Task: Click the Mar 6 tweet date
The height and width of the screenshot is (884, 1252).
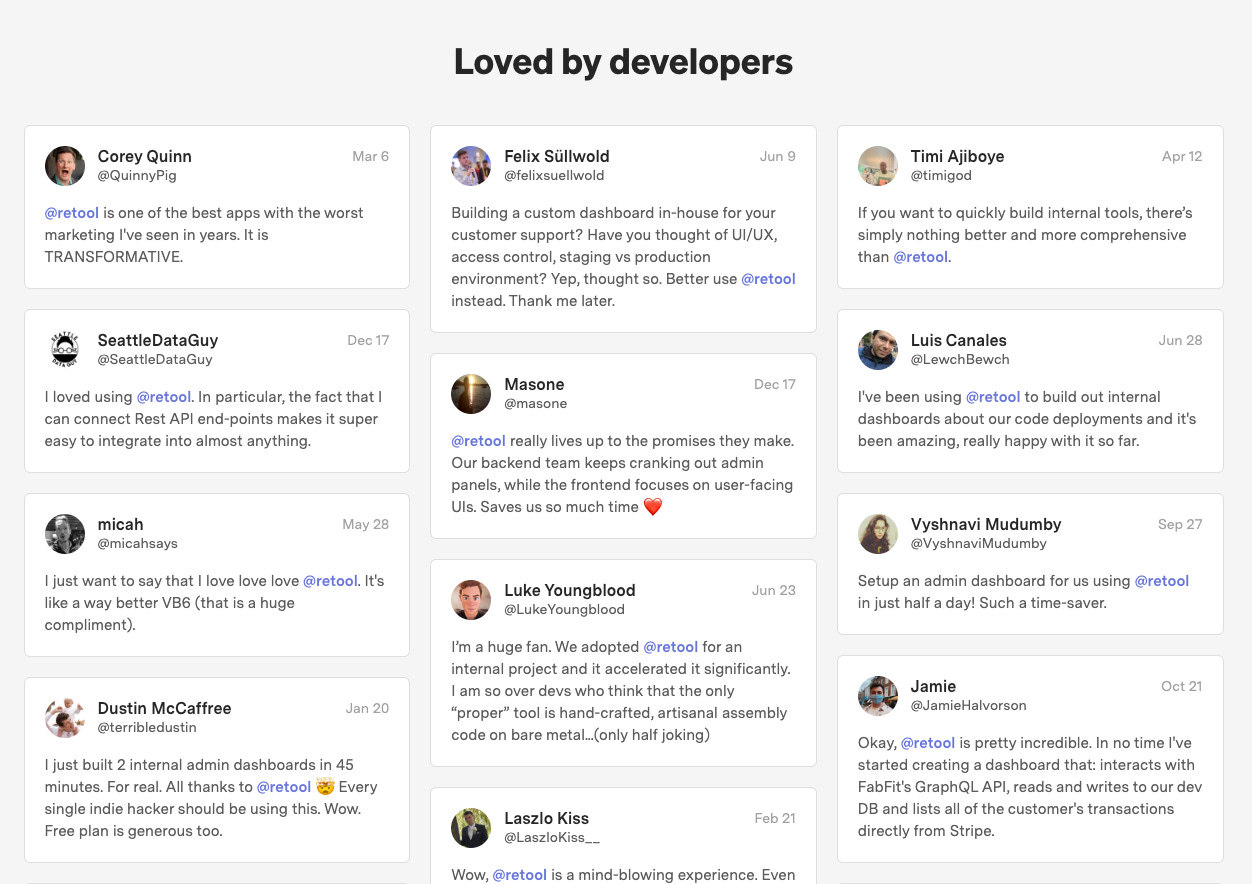Action: (x=371, y=157)
